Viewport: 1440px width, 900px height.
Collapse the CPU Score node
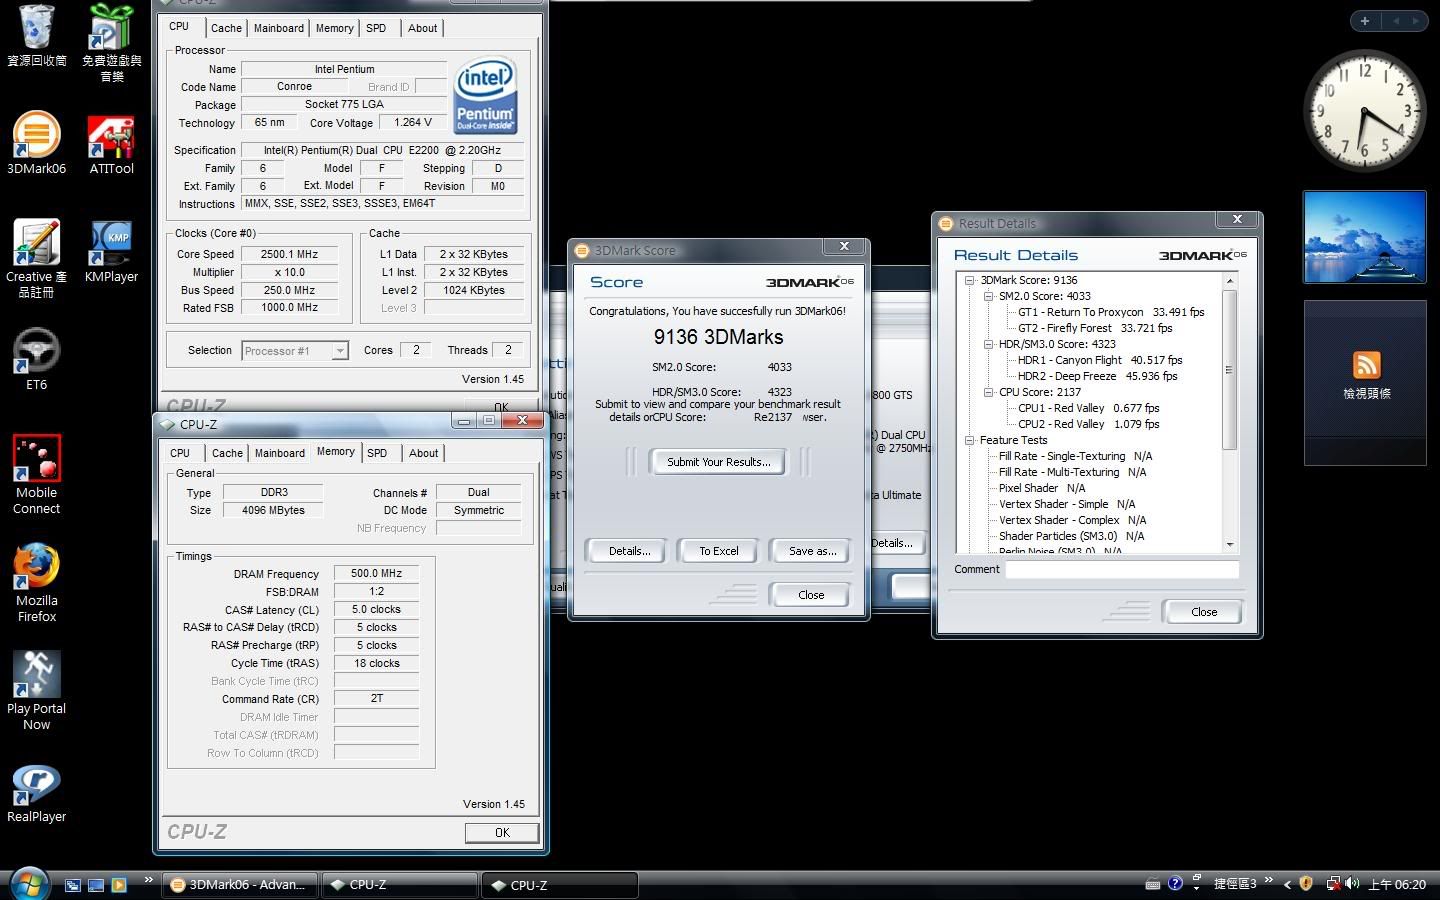pyautogui.click(x=988, y=392)
